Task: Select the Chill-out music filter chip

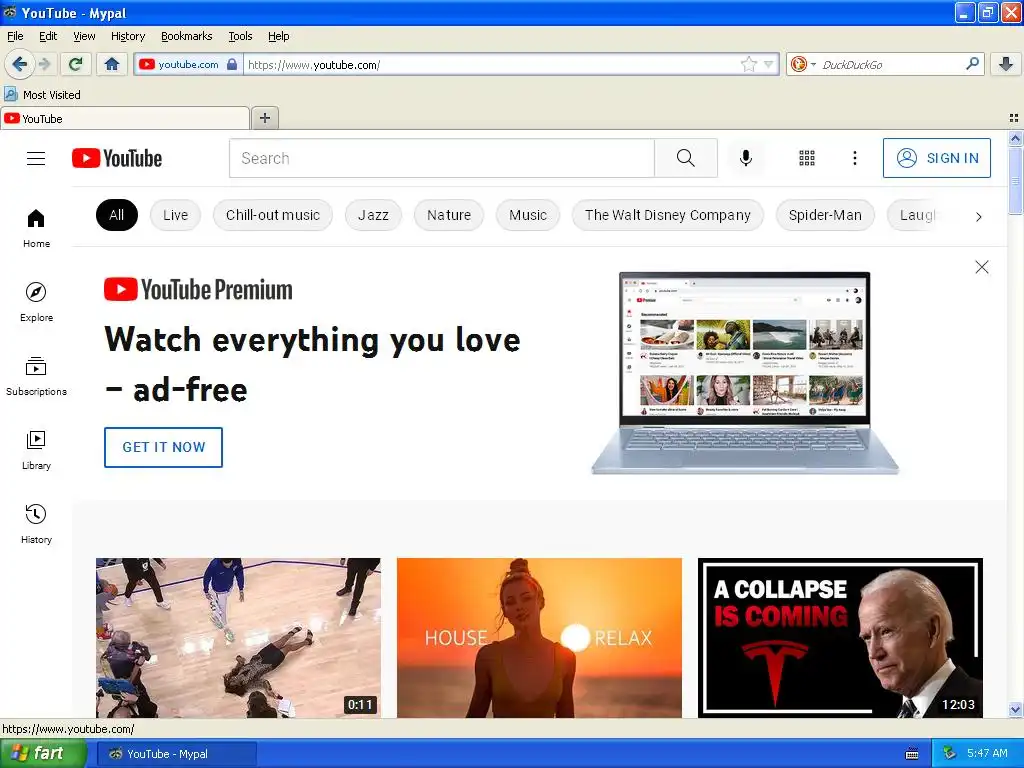Action: 272,215
